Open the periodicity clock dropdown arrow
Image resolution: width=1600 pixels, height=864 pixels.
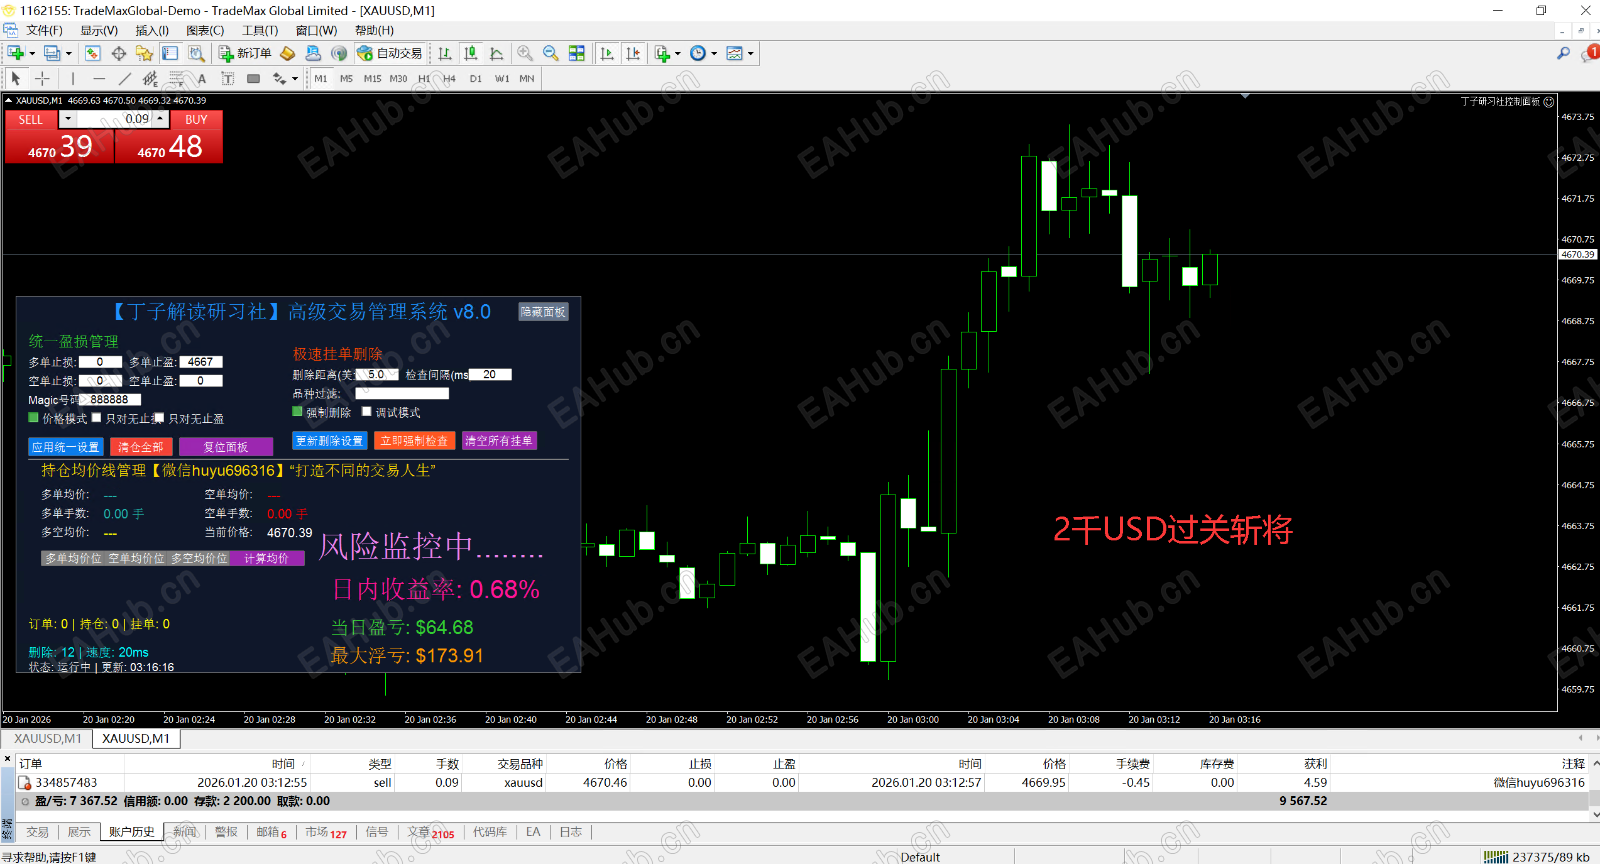714,53
